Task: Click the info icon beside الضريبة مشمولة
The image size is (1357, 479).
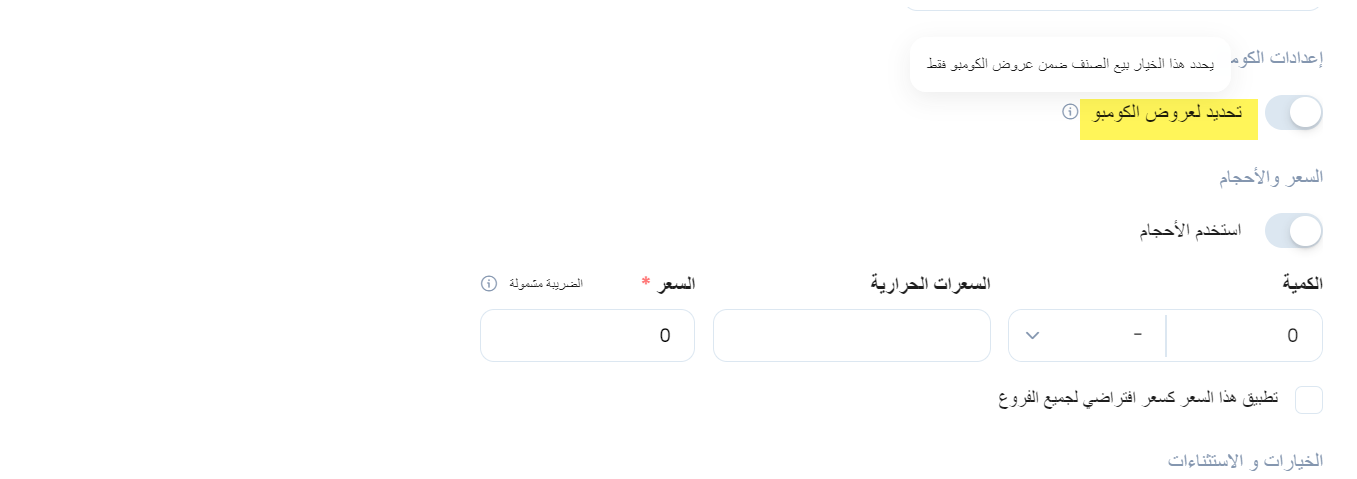Action: 489,283
